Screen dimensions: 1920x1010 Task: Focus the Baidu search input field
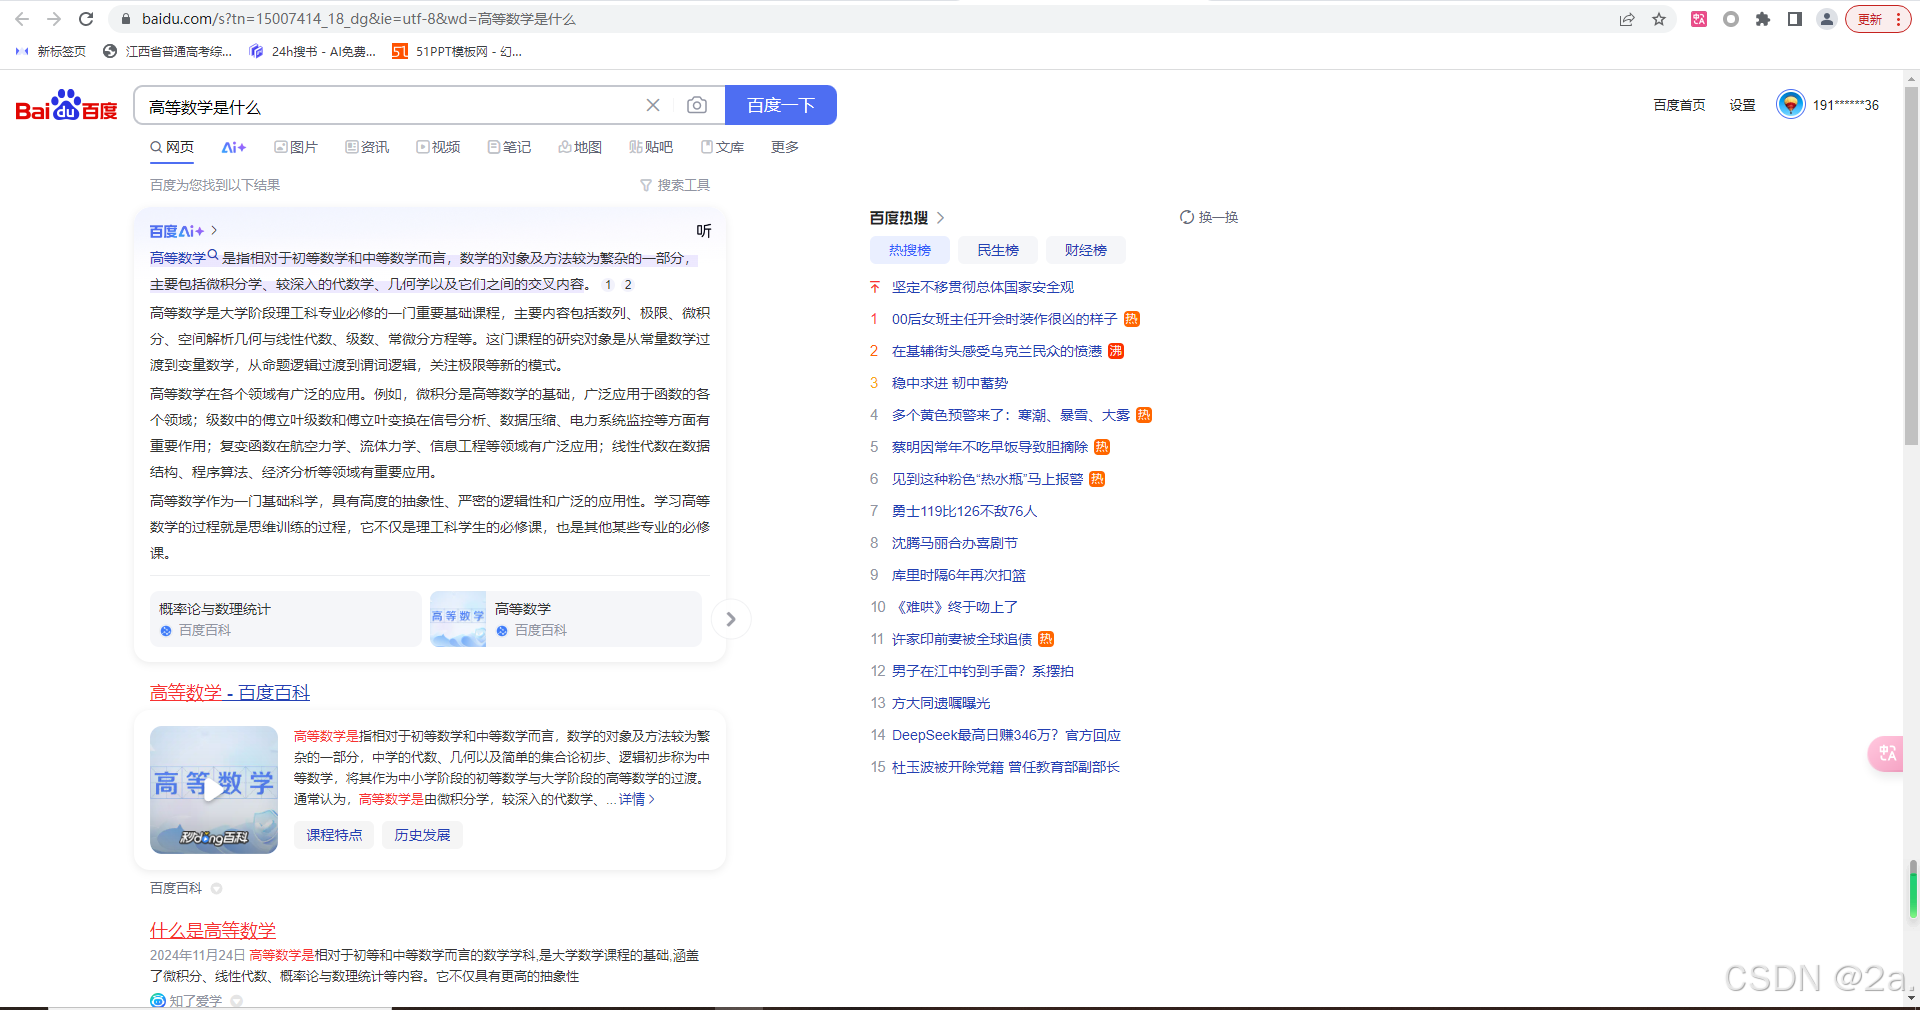(x=390, y=105)
